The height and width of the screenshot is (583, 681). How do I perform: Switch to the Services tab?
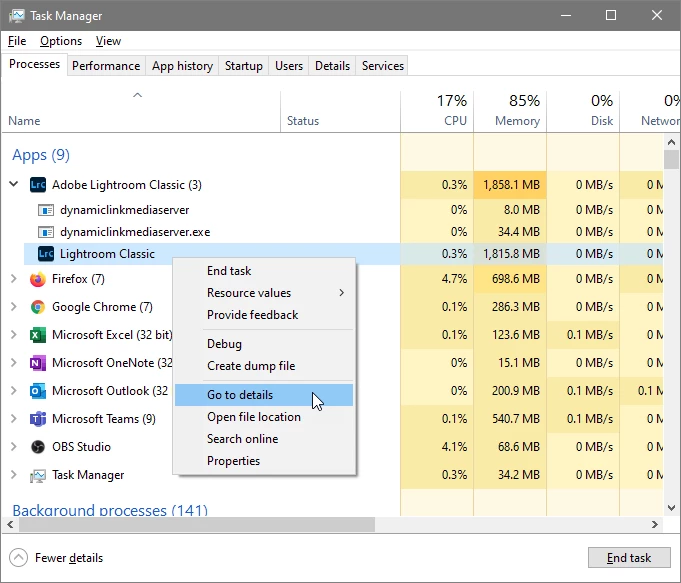[383, 66]
